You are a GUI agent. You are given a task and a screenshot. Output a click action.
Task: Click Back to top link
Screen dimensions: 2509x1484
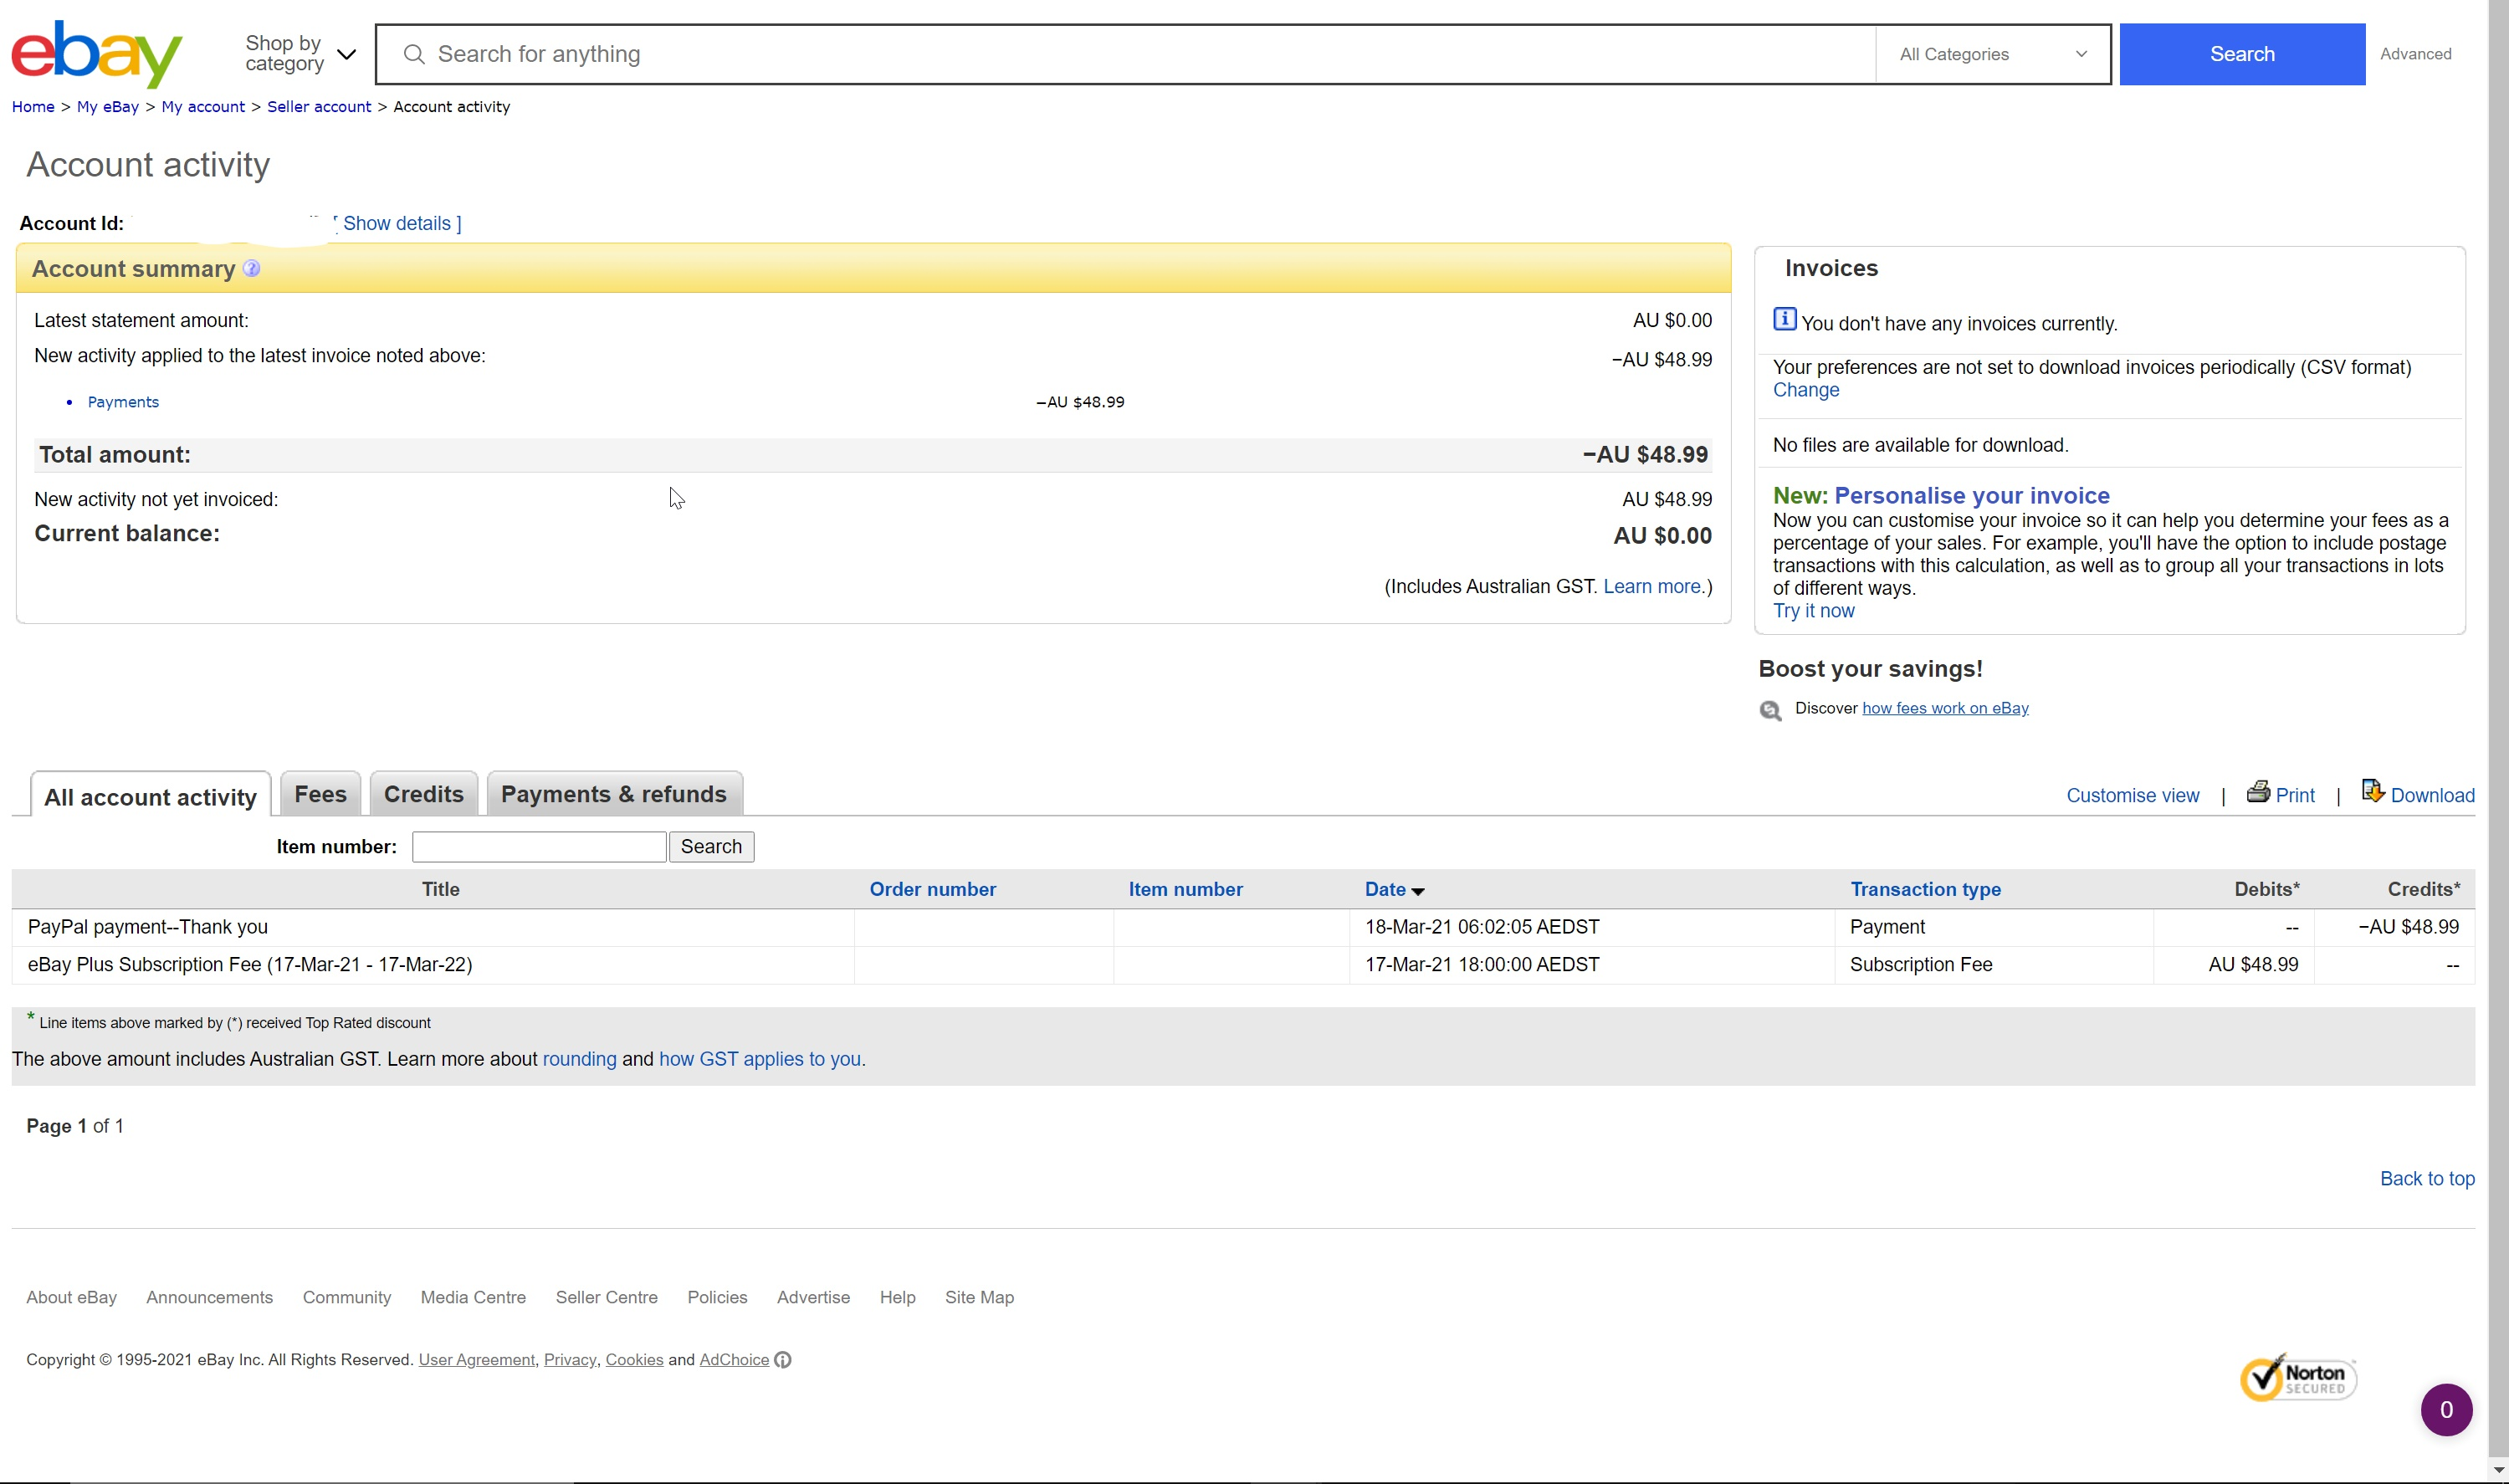(x=2427, y=1179)
